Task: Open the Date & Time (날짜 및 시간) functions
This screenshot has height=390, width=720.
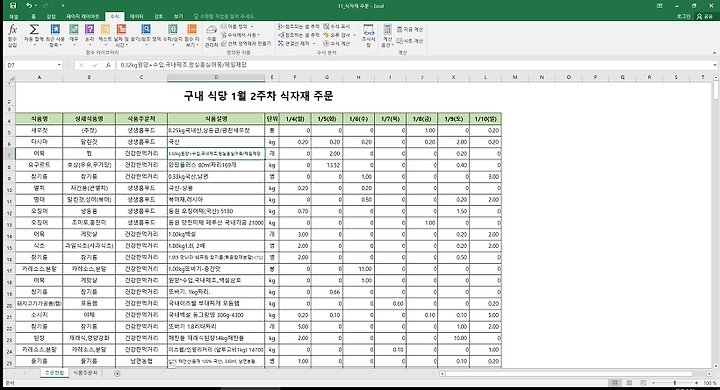Action: (121, 36)
